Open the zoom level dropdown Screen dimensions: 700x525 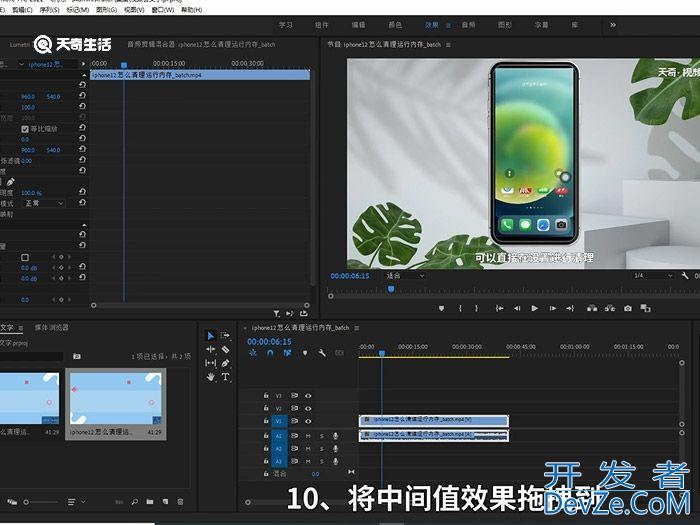(x=404, y=276)
